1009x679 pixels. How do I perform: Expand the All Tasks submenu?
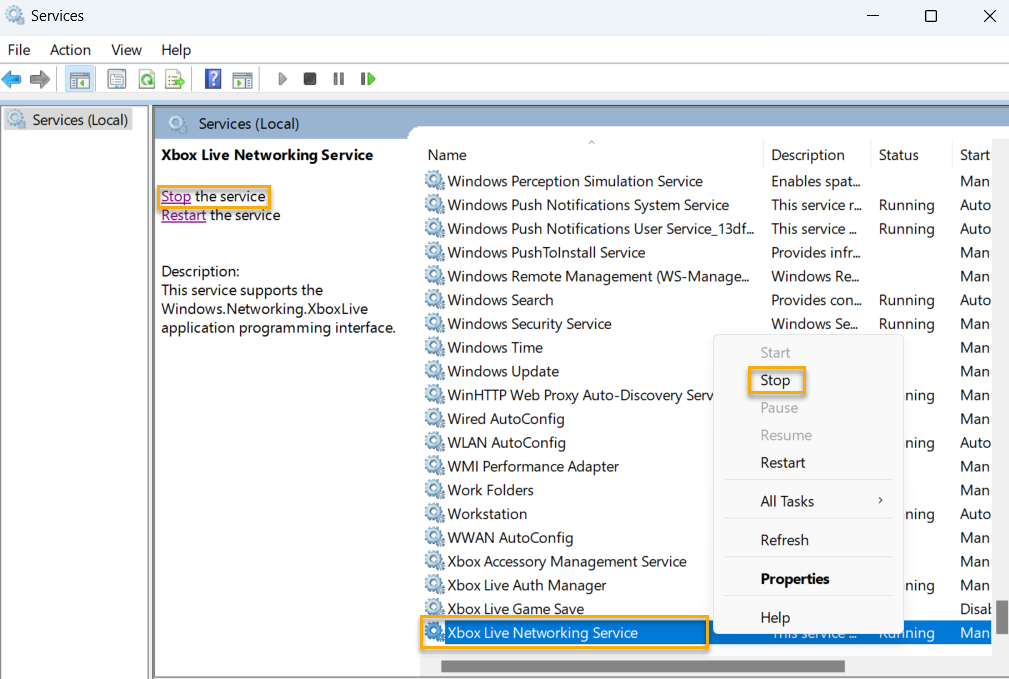[787, 501]
